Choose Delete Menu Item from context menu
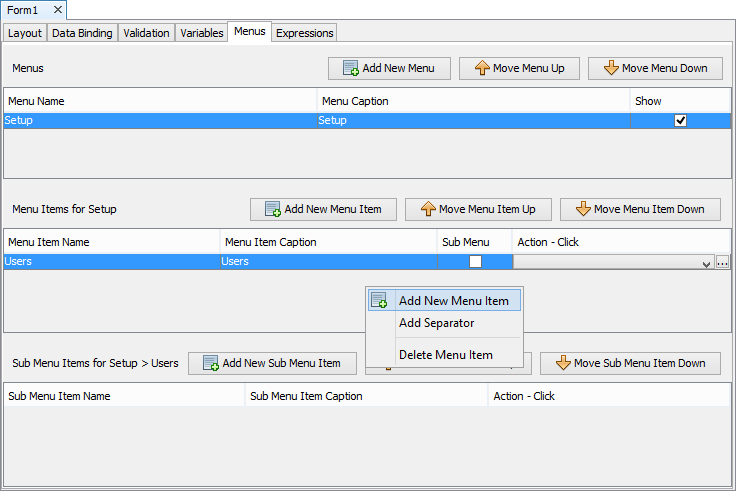736x491 pixels. coord(445,355)
